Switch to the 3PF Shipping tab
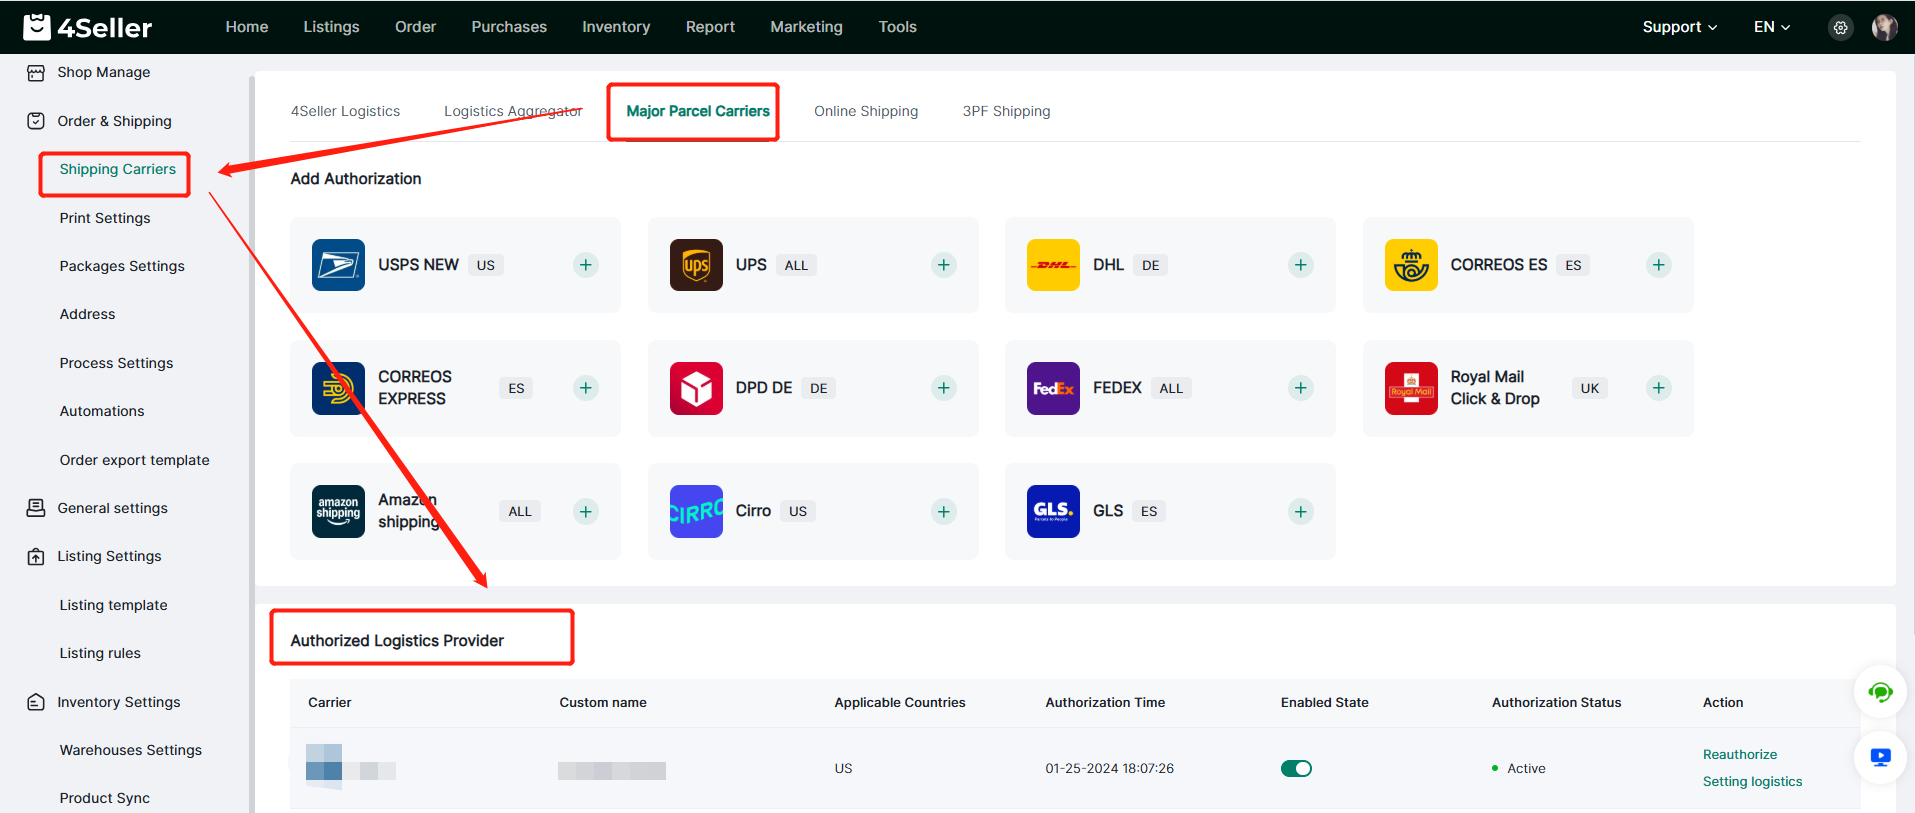This screenshot has width=1915, height=813. tap(1006, 111)
